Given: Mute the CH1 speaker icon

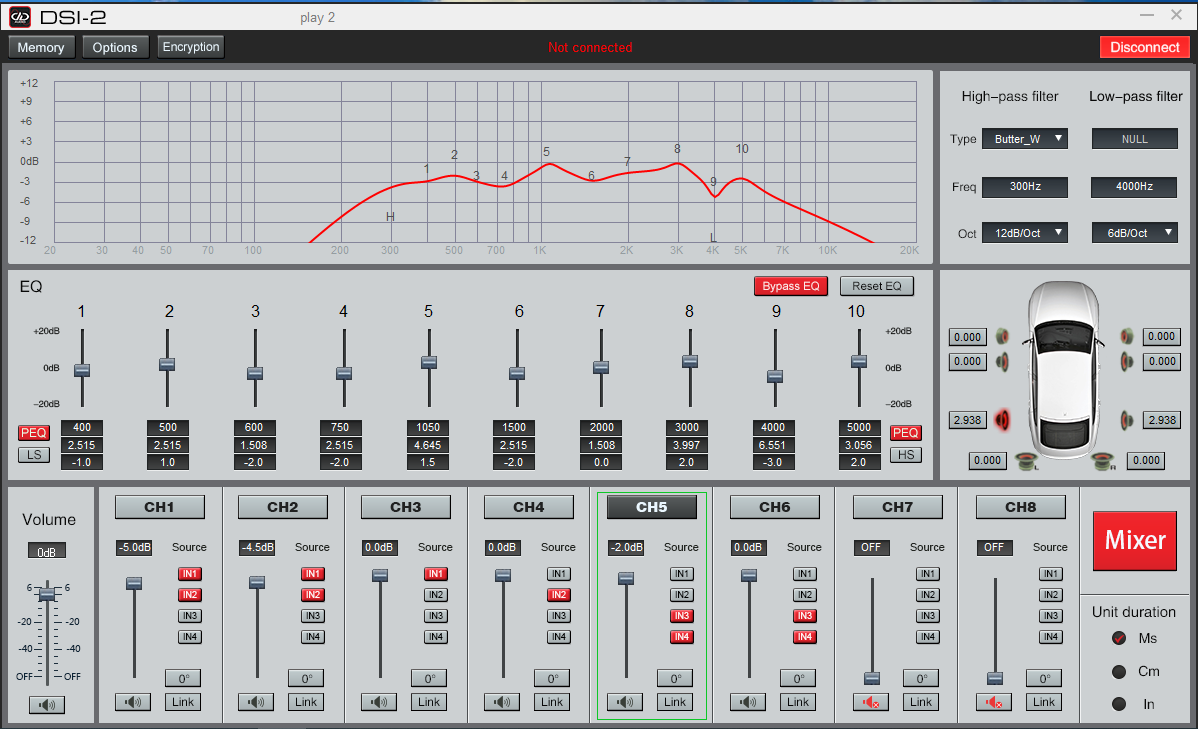Looking at the screenshot, I should coord(133,702).
